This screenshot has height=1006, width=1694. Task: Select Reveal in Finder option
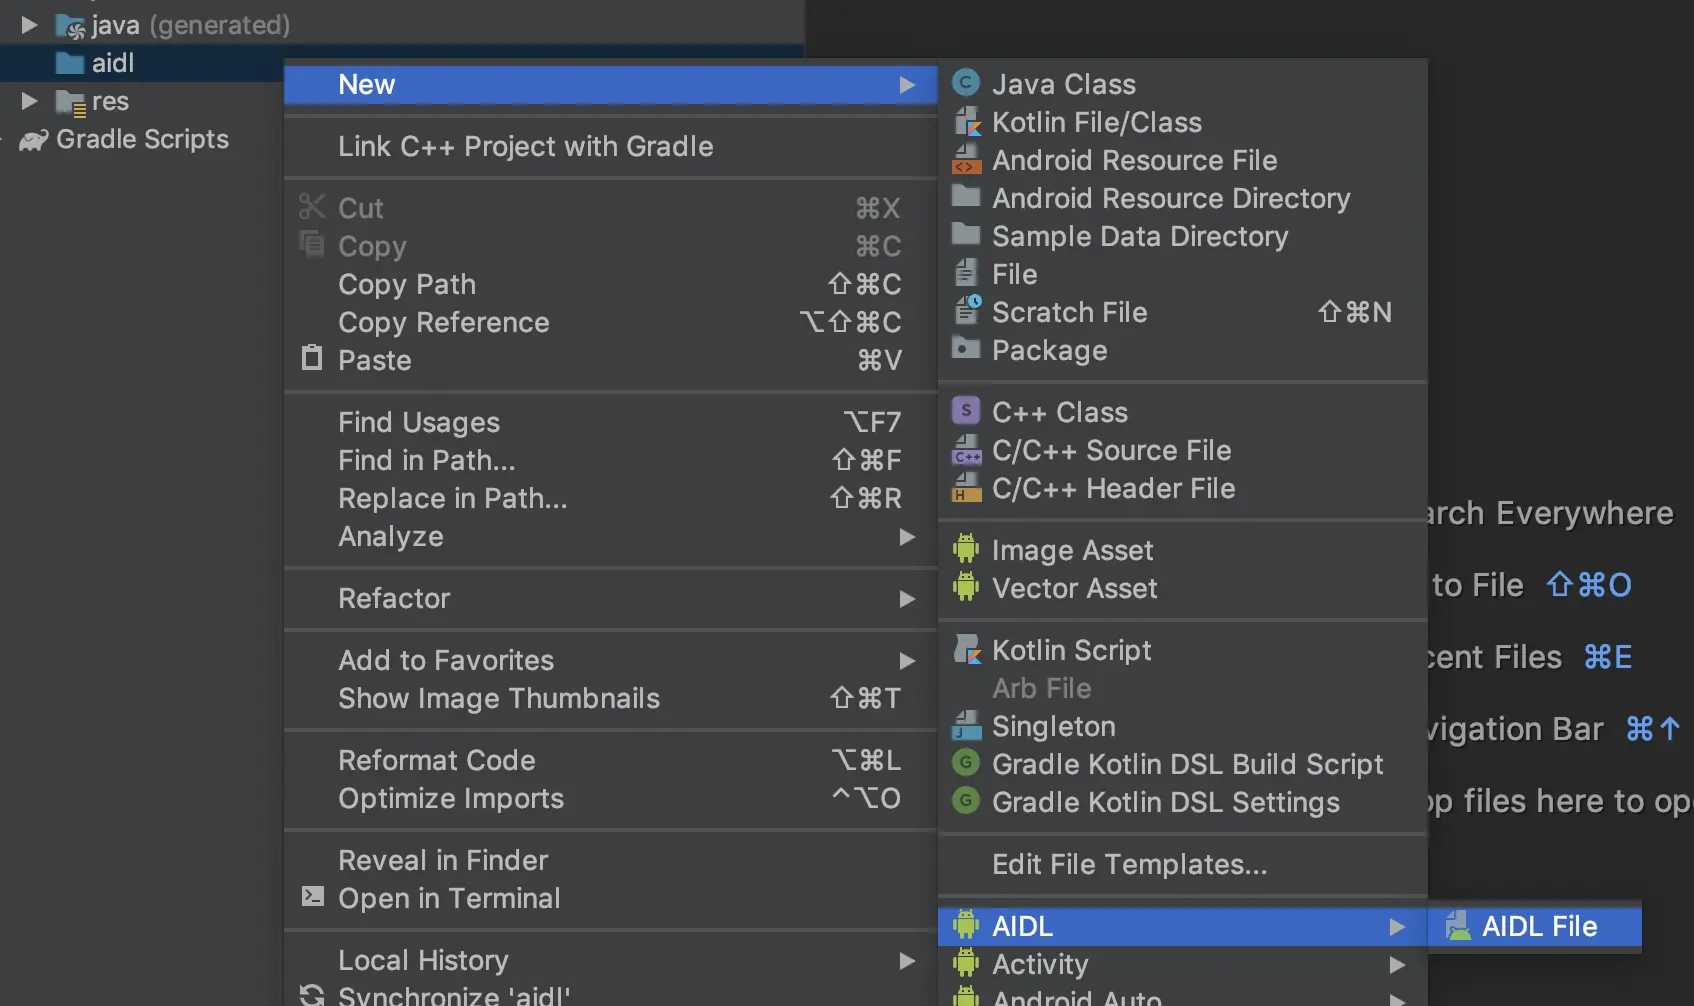click(443, 860)
